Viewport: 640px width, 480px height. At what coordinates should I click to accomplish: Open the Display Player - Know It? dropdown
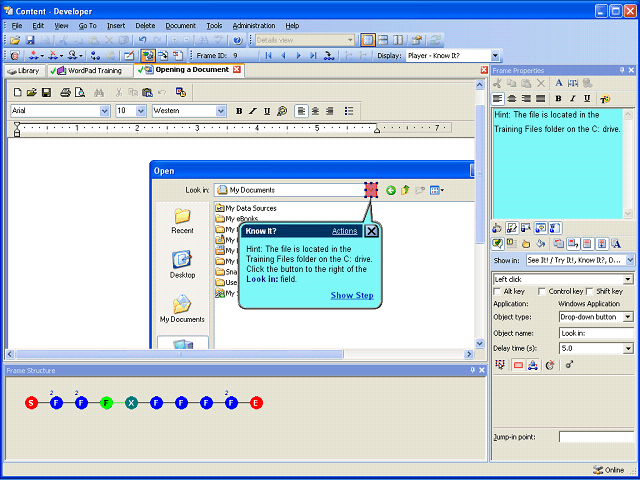tap(495, 56)
